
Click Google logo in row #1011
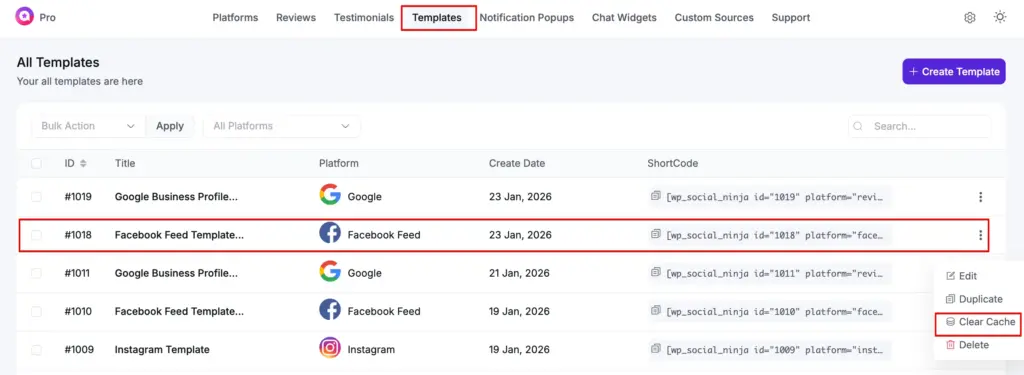330,271
